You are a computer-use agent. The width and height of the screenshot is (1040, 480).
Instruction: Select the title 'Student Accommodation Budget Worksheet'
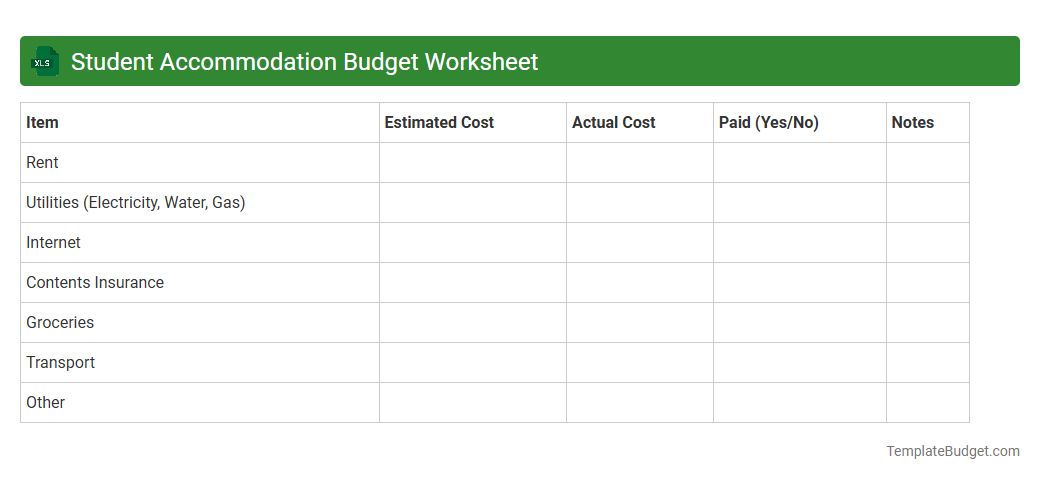[x=304, y=61]
